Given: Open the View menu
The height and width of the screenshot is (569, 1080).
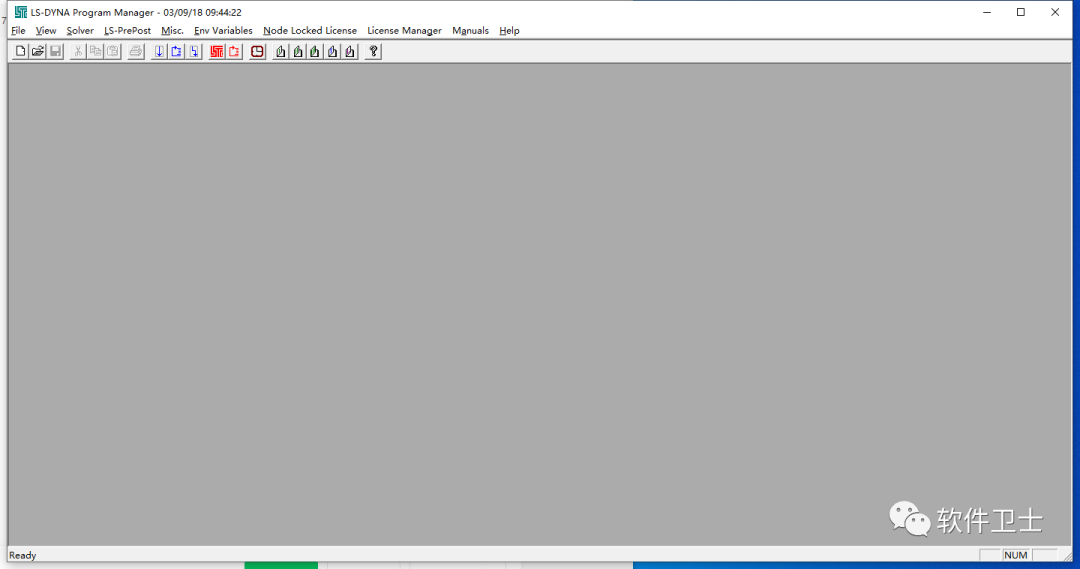Looking at the screenshot, I should coord(46,30).
